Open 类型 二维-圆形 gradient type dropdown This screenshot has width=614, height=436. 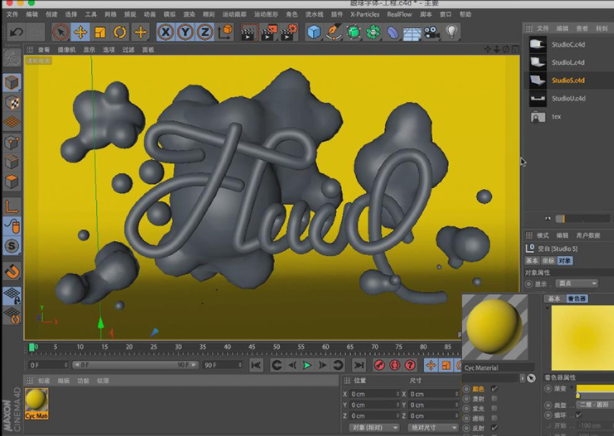(594, 404)
